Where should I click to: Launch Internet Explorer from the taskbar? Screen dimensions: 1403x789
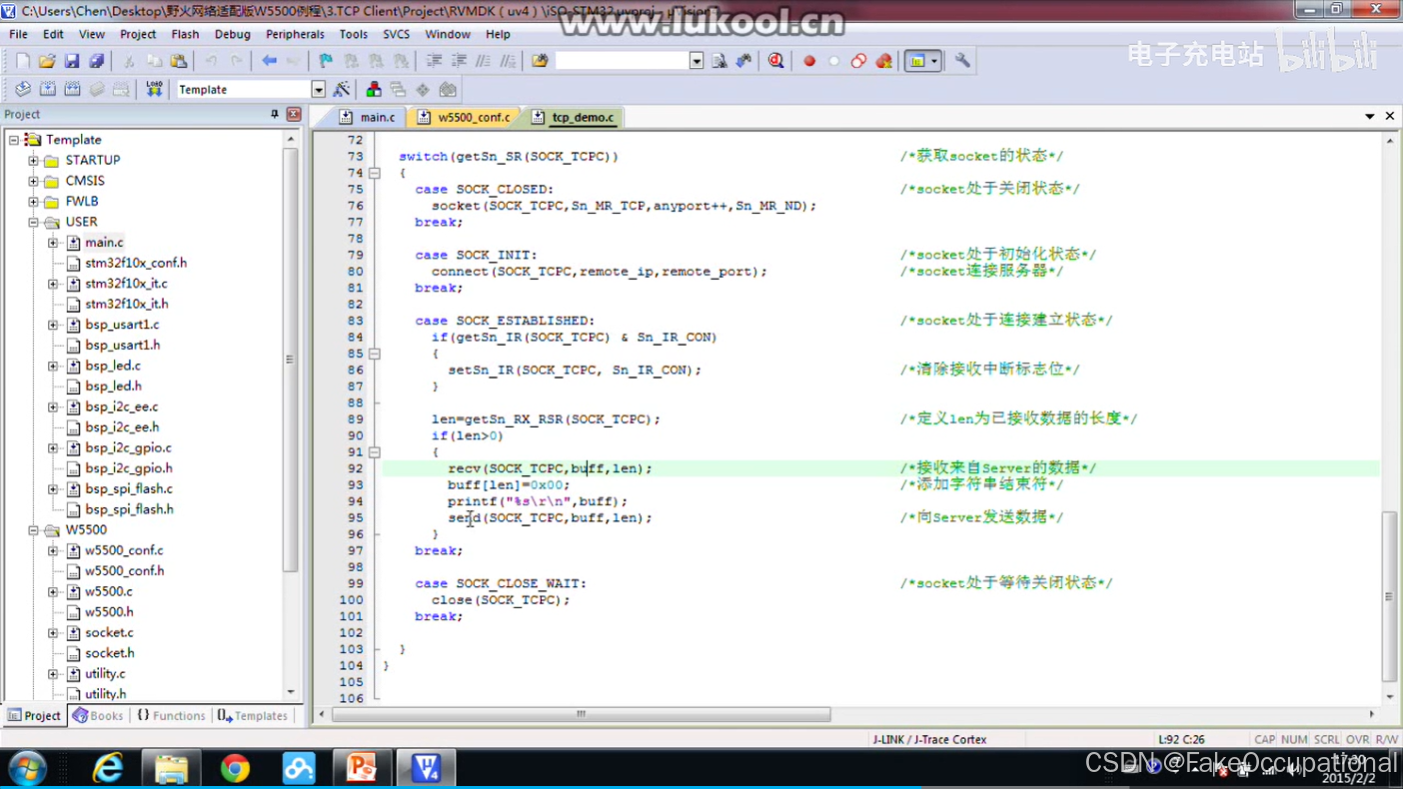tap(107, 768)
